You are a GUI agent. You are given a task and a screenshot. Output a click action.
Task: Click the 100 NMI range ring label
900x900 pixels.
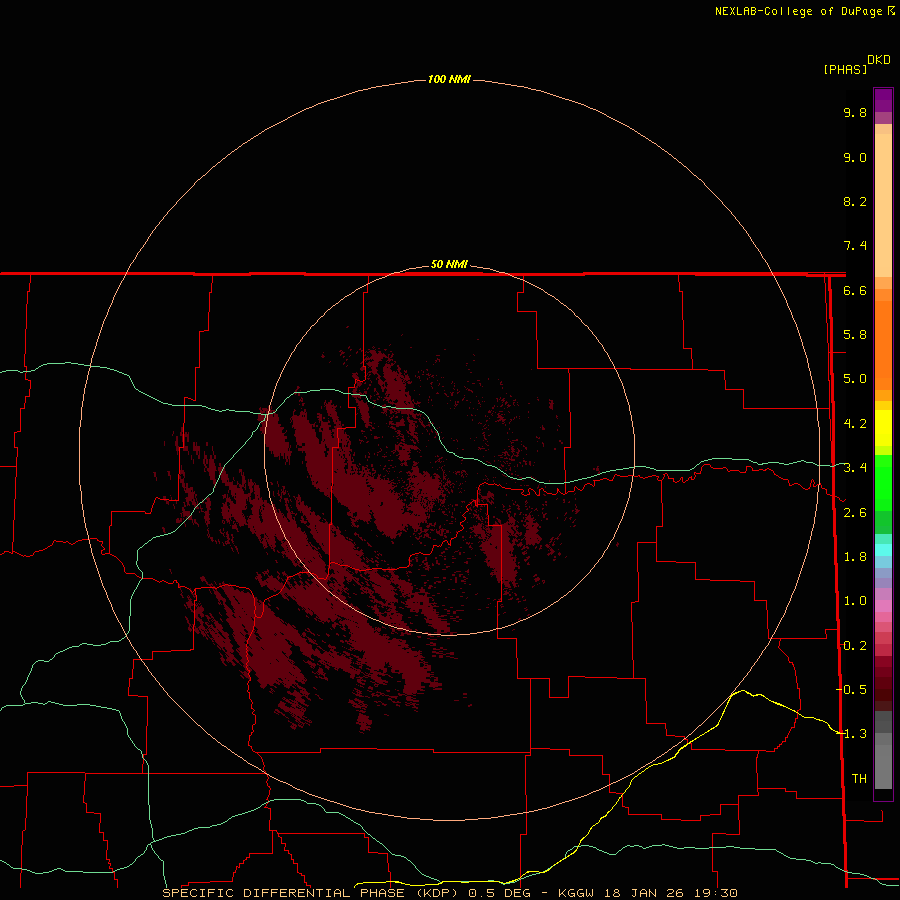tap(449, 79)
